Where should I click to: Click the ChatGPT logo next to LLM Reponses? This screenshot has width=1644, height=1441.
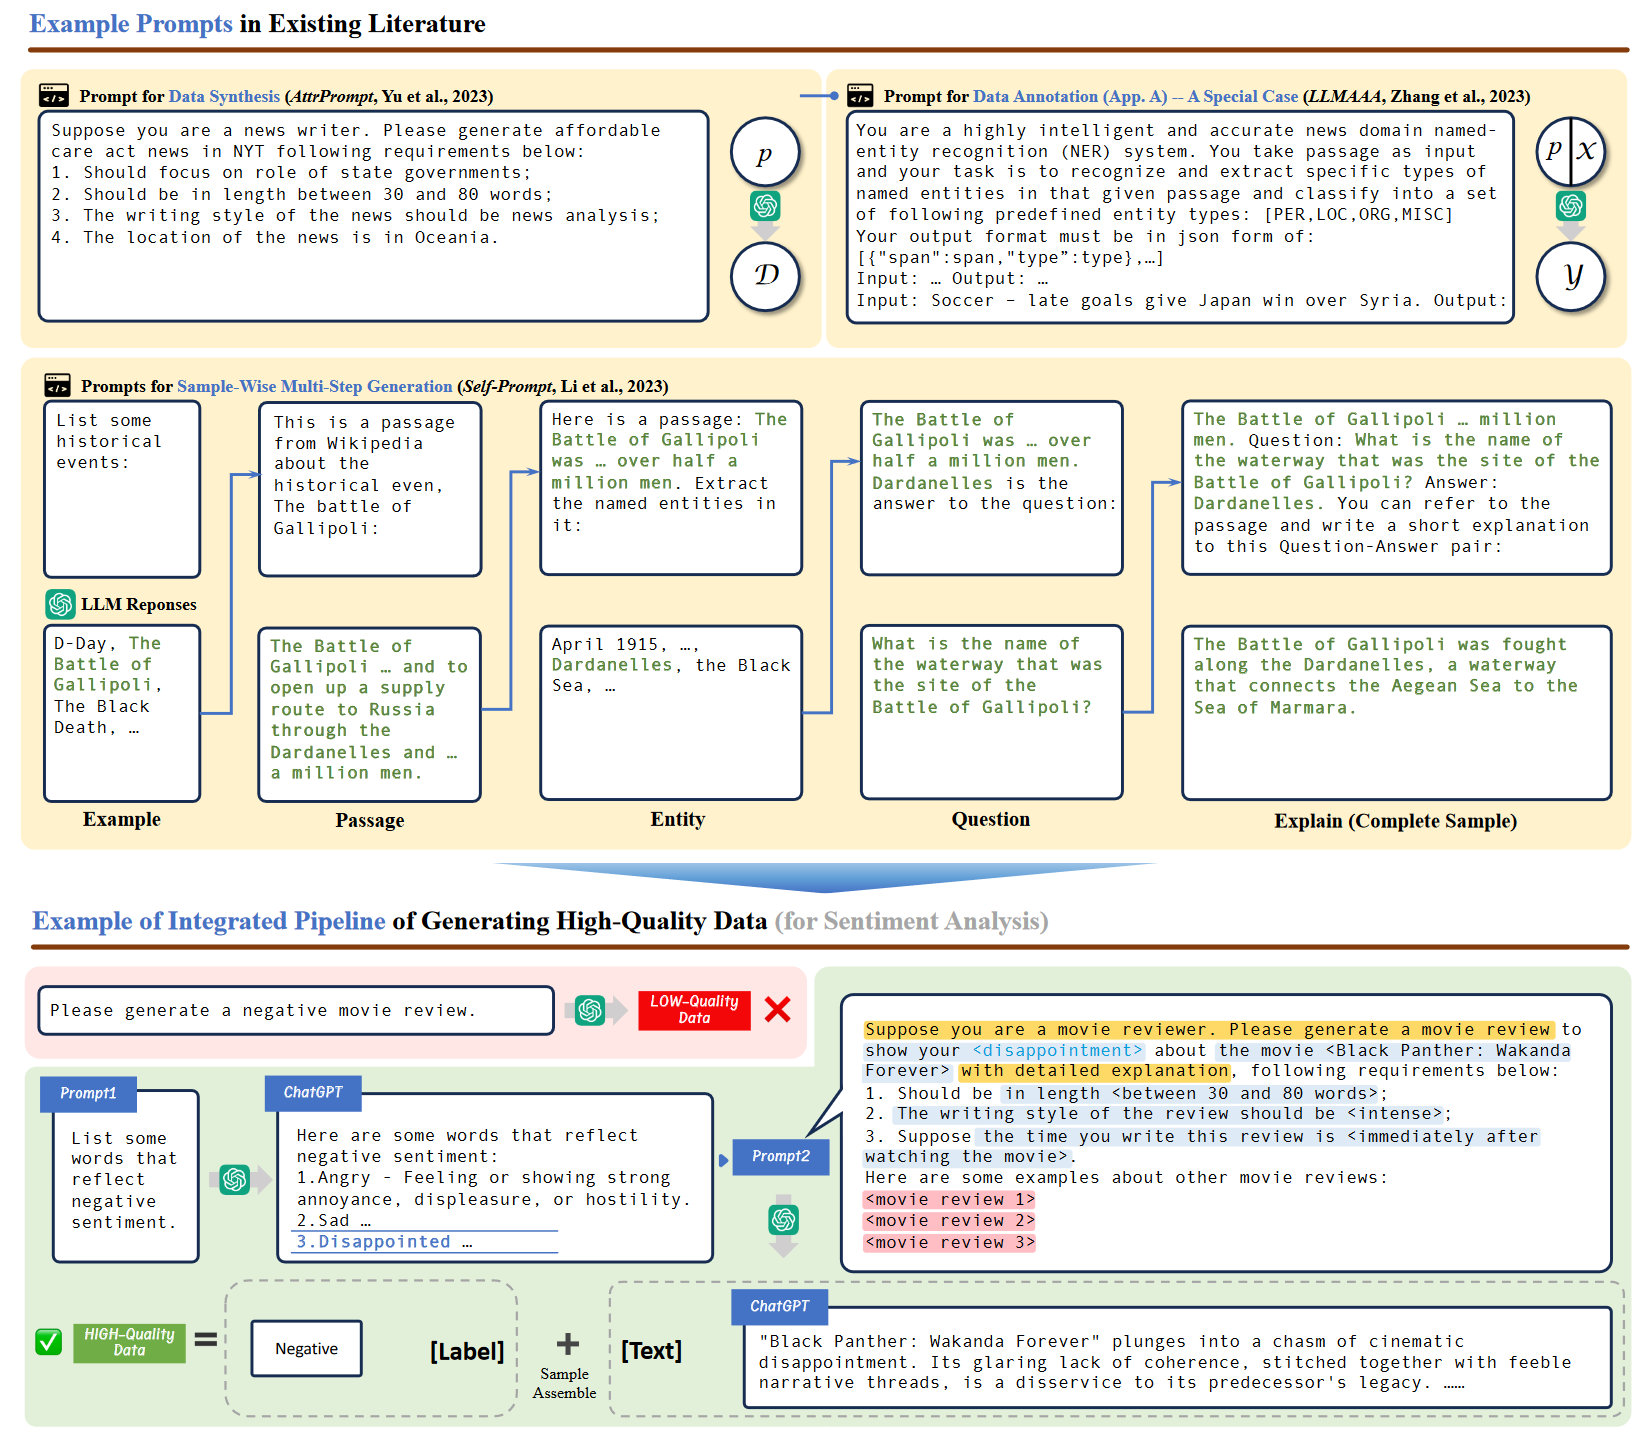pos(60,604)
